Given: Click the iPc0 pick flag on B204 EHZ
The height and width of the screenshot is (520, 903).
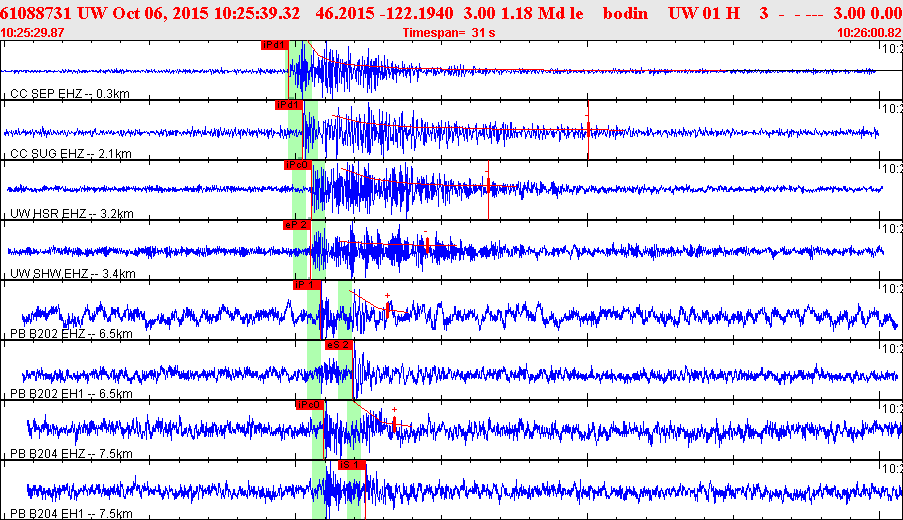Looking at the screenshot, I should [x=309, y=405].
